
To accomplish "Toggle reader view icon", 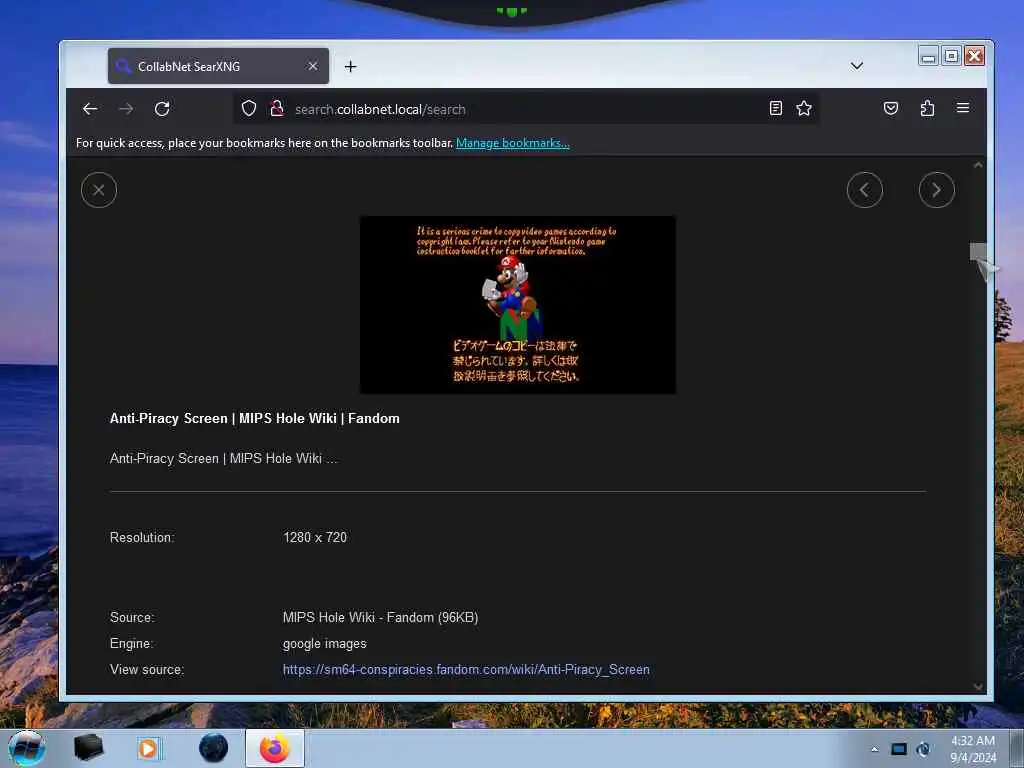I will [775, 108].
